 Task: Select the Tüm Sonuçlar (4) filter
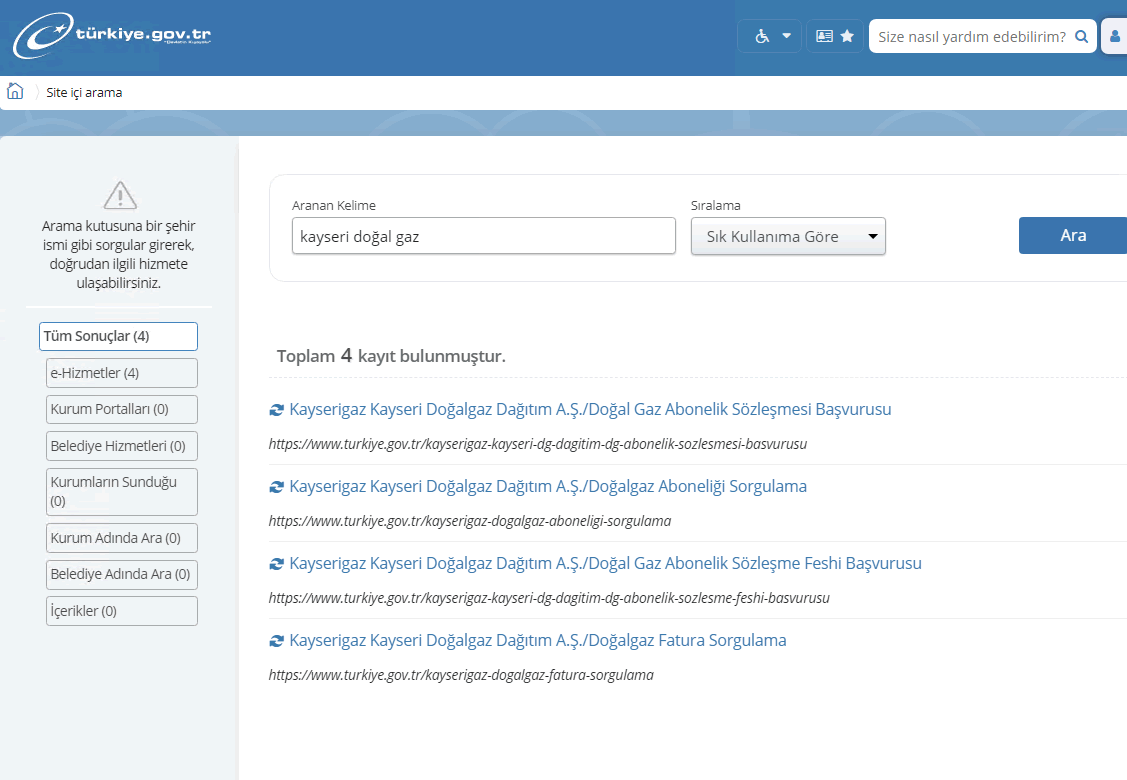pyautogui.click(x=118, y=336)
